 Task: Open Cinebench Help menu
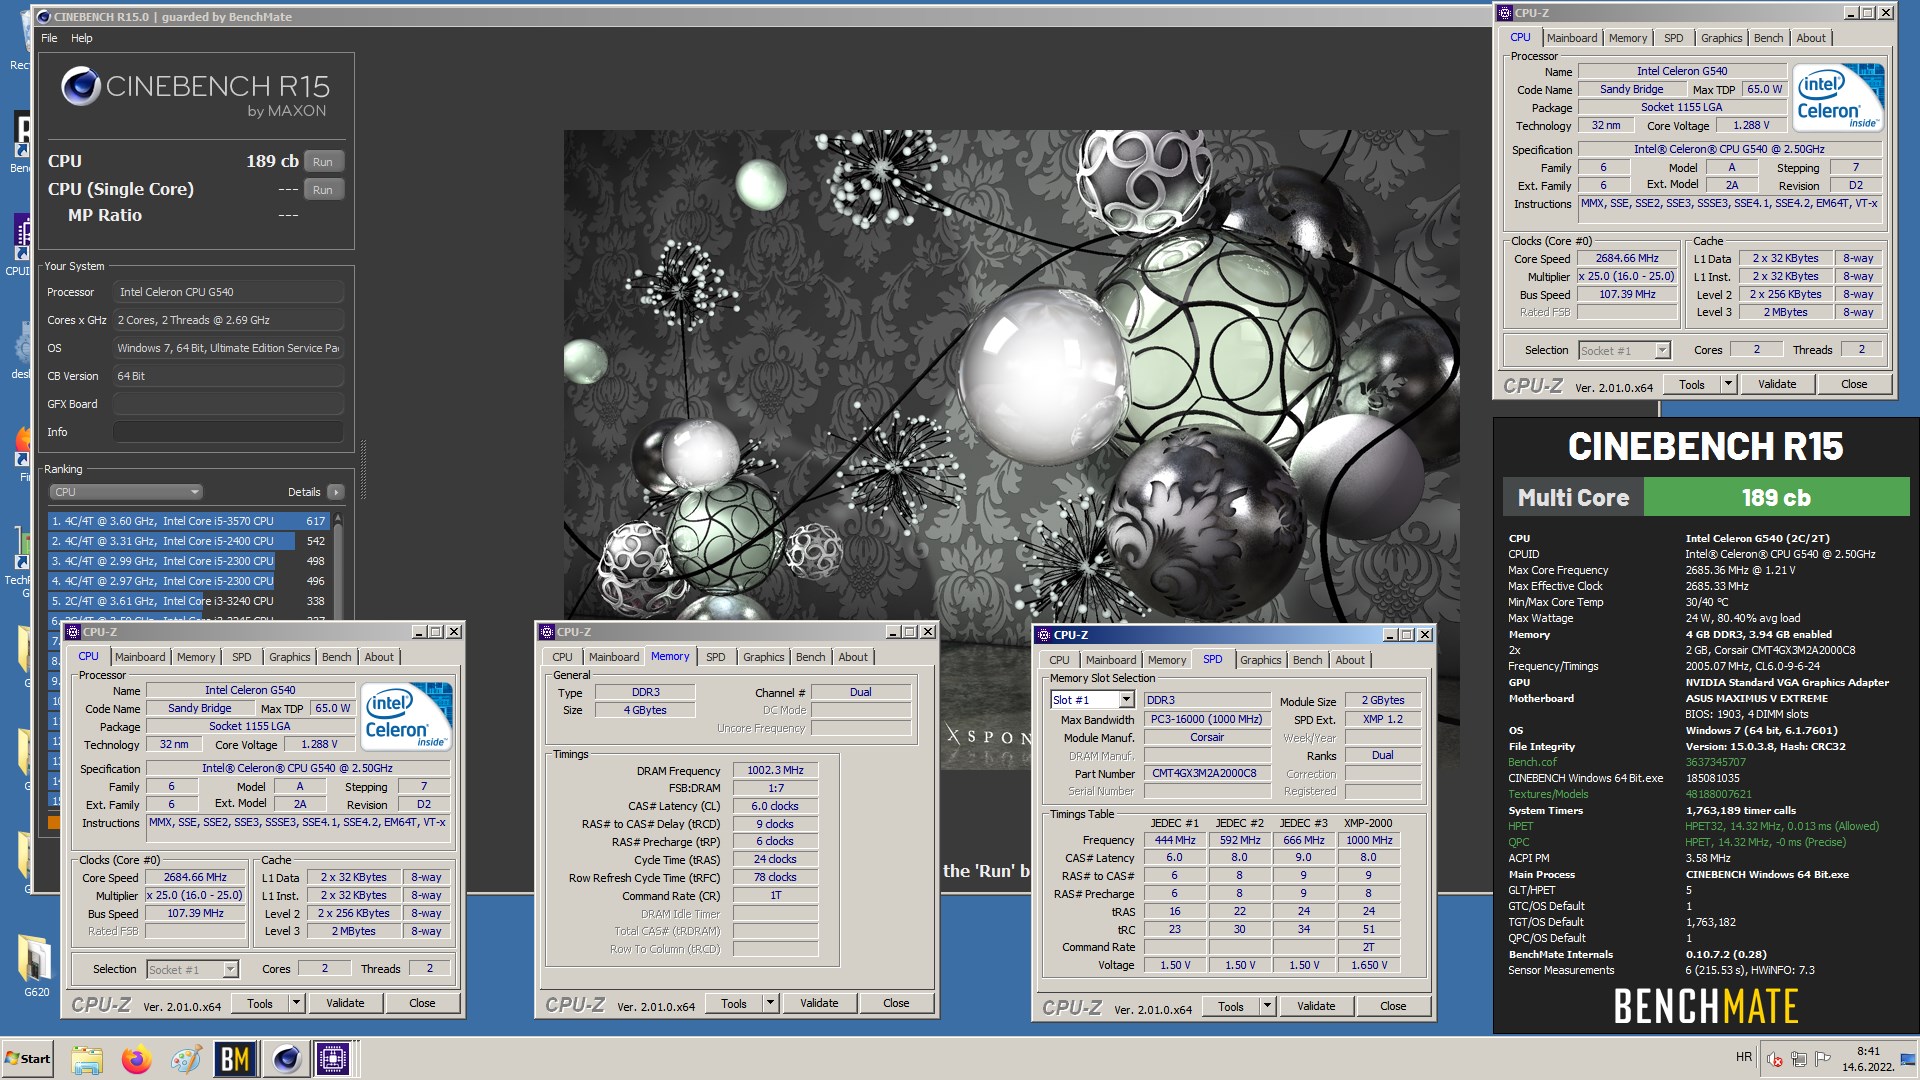click(x=82, y=38)
